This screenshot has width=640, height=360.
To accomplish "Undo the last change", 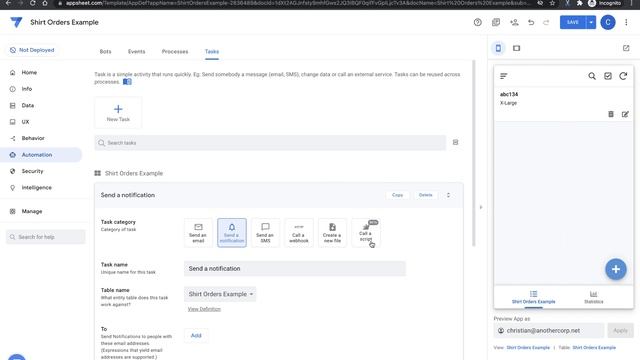I will pos(531,22).
